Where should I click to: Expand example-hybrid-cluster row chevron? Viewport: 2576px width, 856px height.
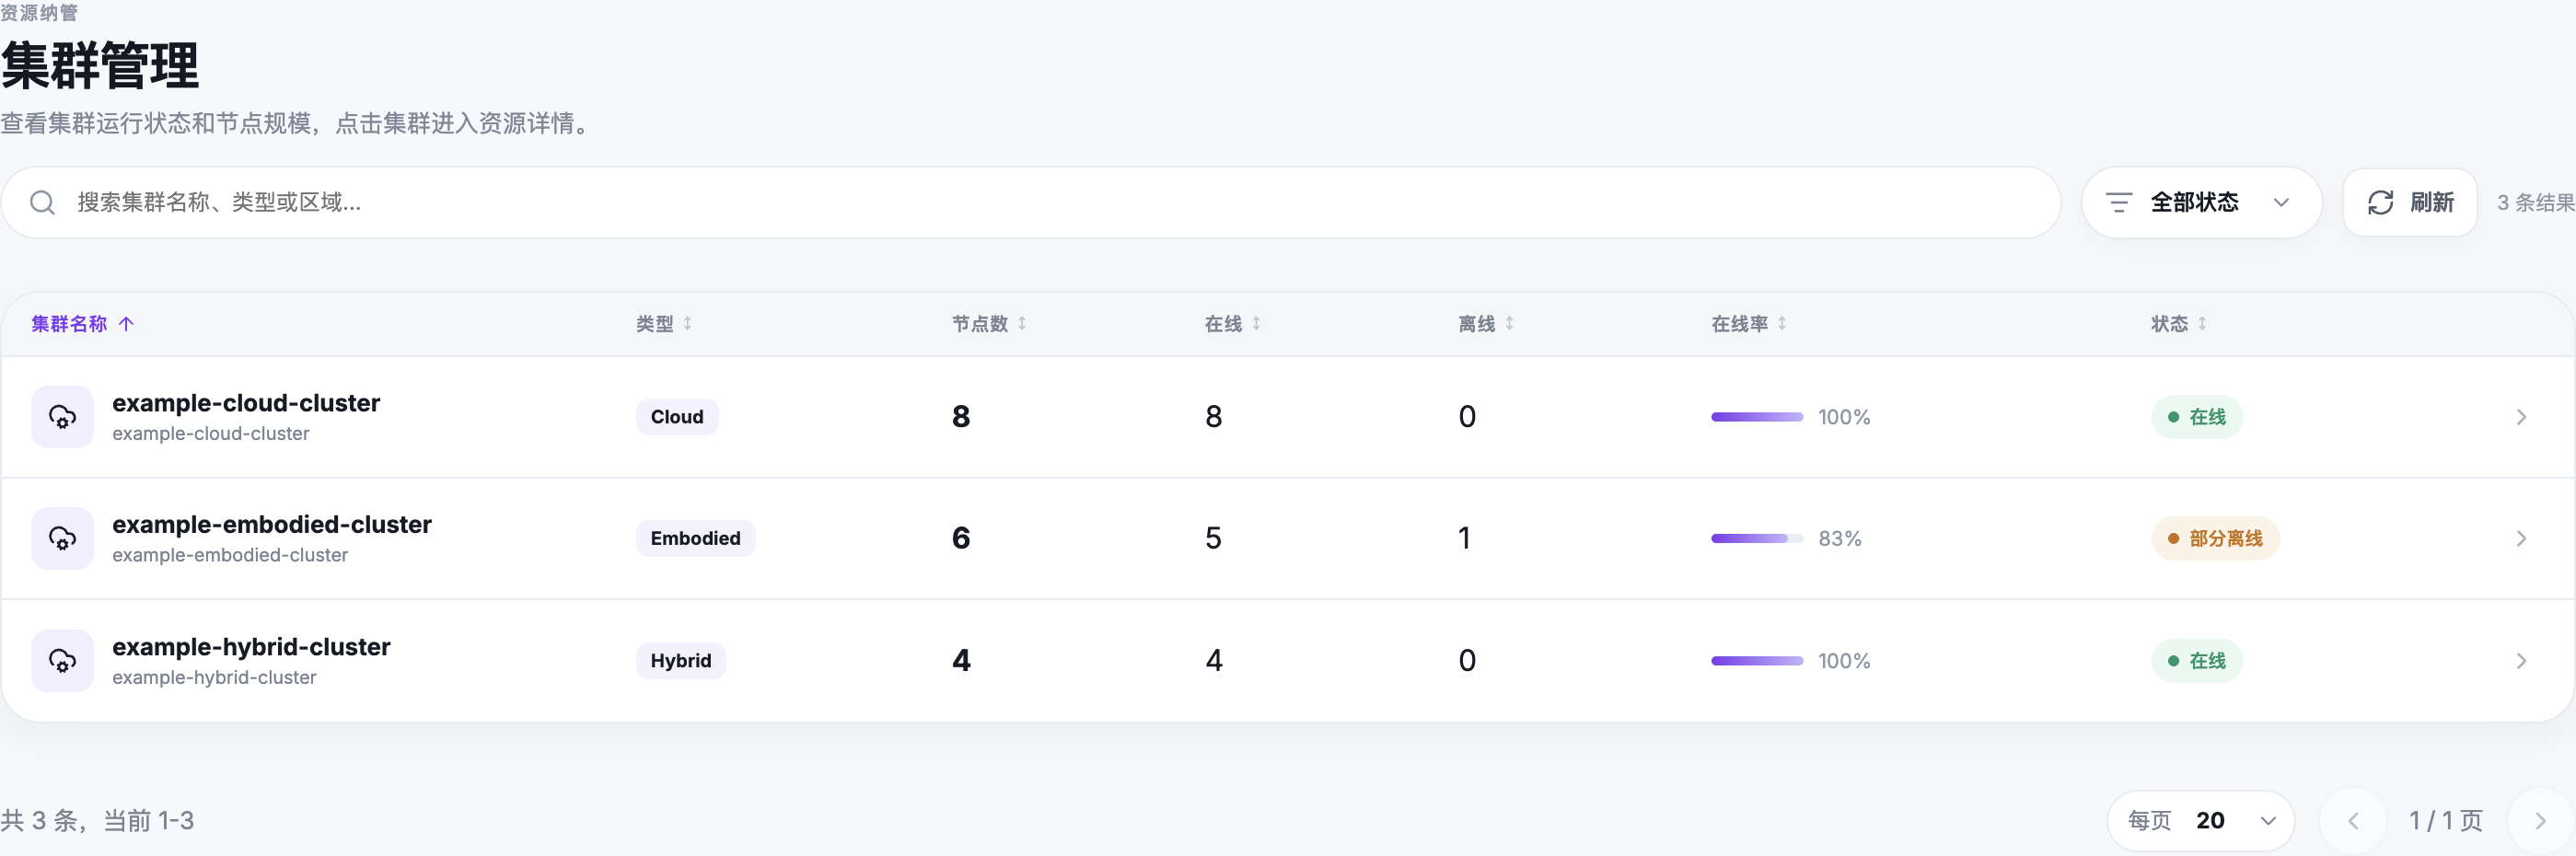point(2521,661)
